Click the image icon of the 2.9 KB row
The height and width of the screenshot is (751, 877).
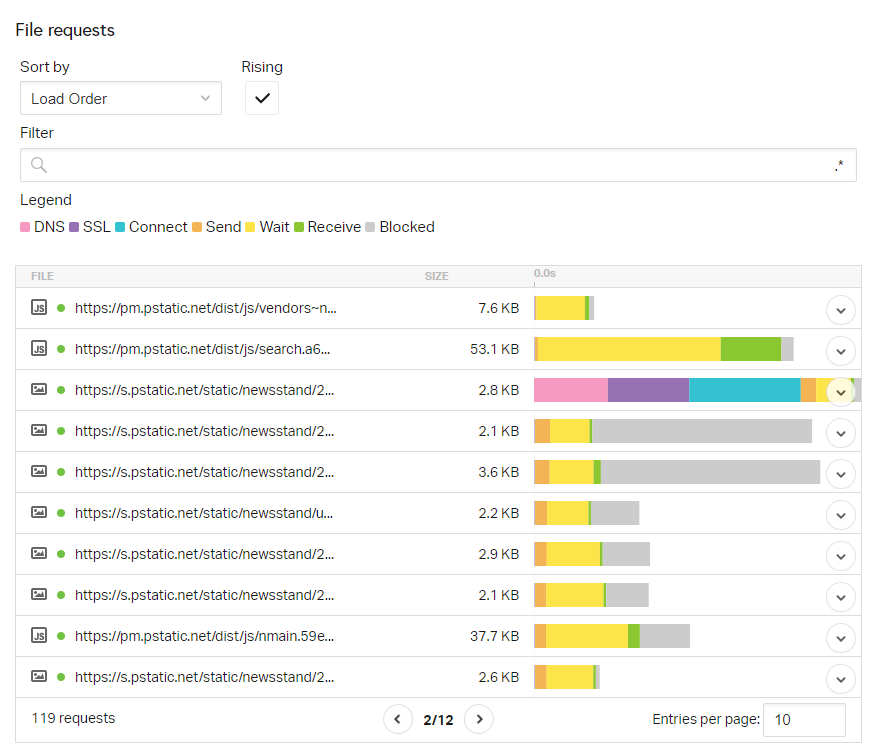39,553
